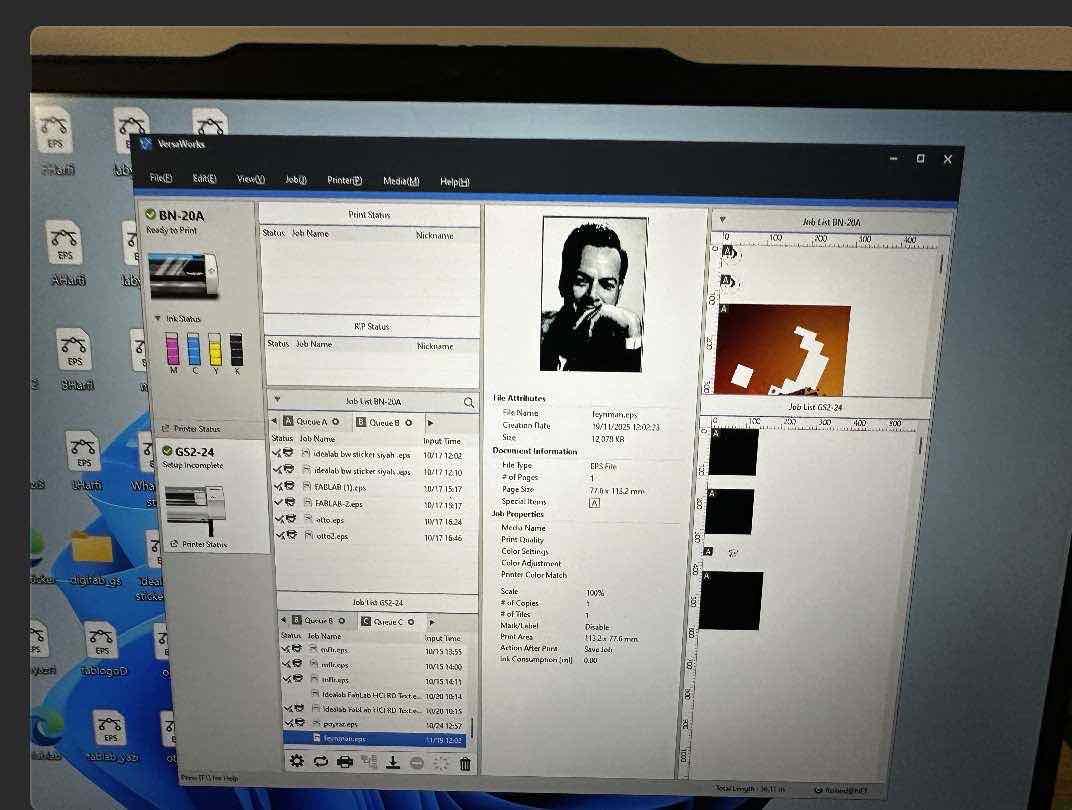
Task: Click the BN-20A printer name heading
Action: coord(181,215)
